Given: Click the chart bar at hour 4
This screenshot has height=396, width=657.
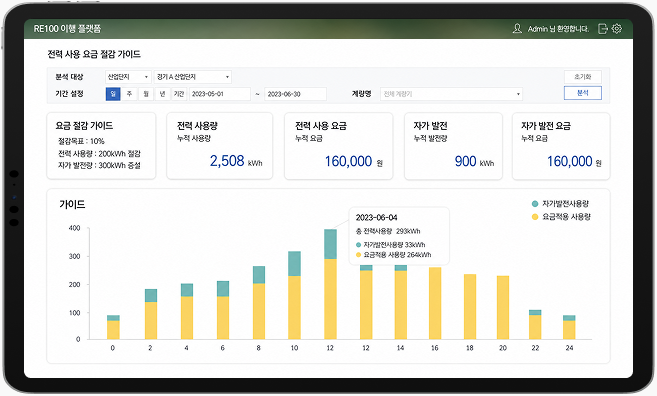Looking at the screenshot, I should click(x=187, y=311).
